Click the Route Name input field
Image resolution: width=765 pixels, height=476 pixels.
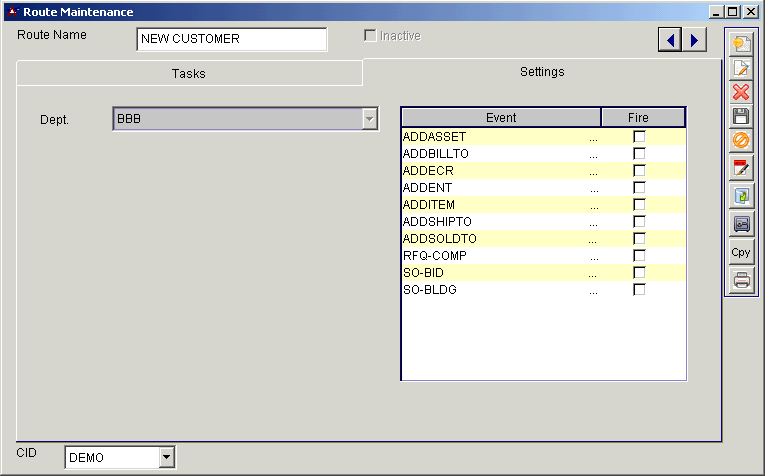[x=231, y=39]
